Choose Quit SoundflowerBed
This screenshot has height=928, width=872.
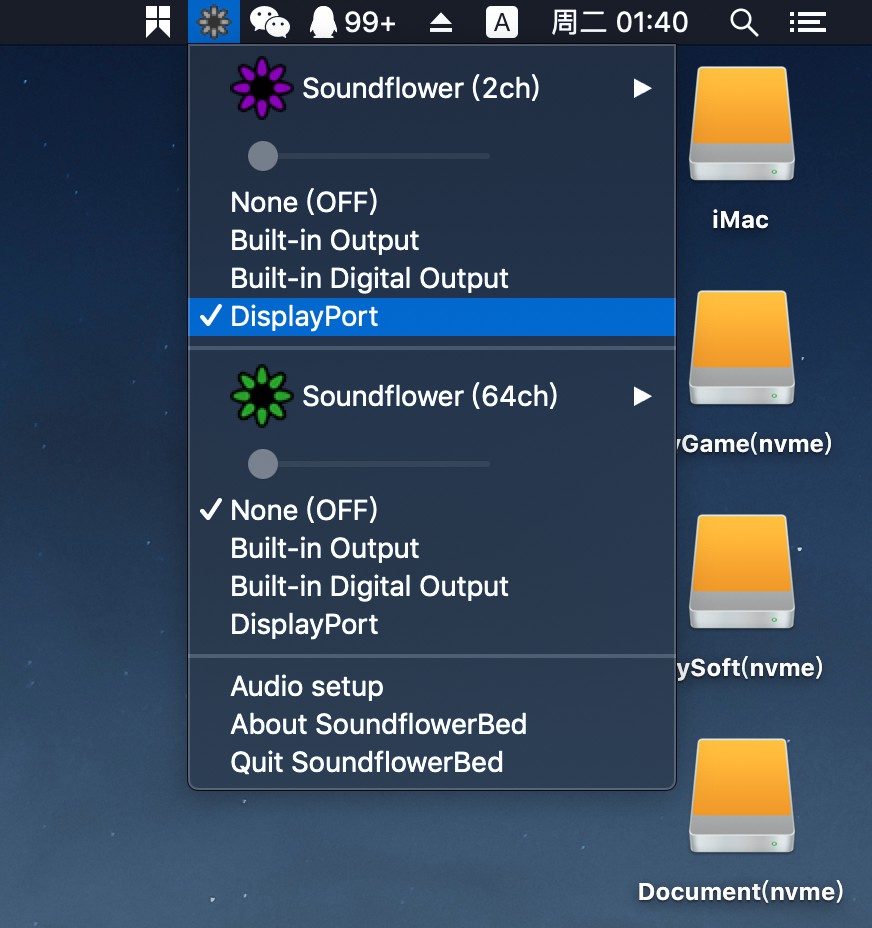click(x=432, y=762)
